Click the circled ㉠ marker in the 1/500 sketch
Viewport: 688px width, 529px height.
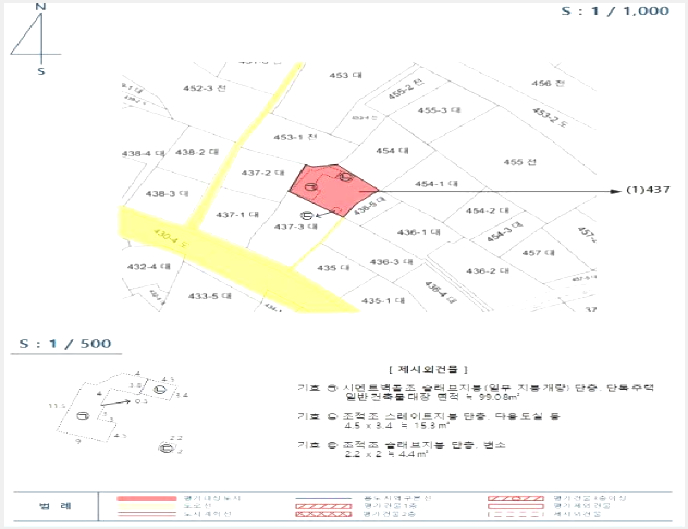tap(82, 415)
